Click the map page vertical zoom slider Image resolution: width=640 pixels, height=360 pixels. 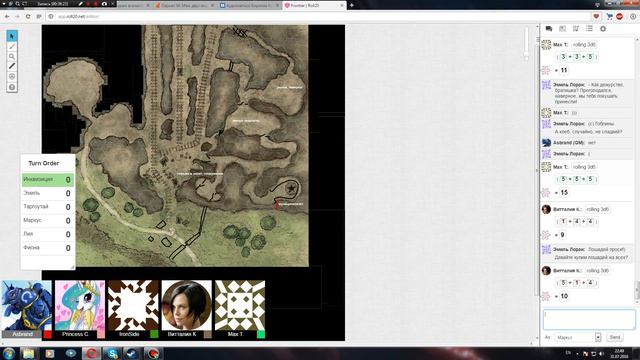click(526, 43)
